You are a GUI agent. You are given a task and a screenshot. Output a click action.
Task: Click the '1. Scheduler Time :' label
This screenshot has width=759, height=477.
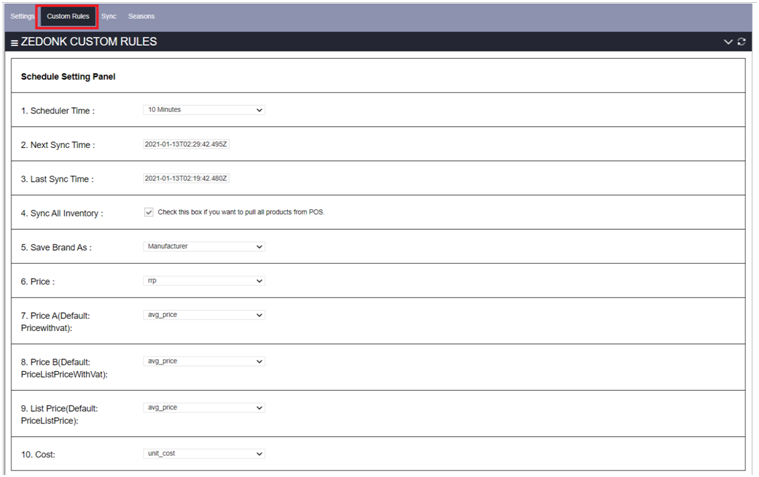(58, 111)
